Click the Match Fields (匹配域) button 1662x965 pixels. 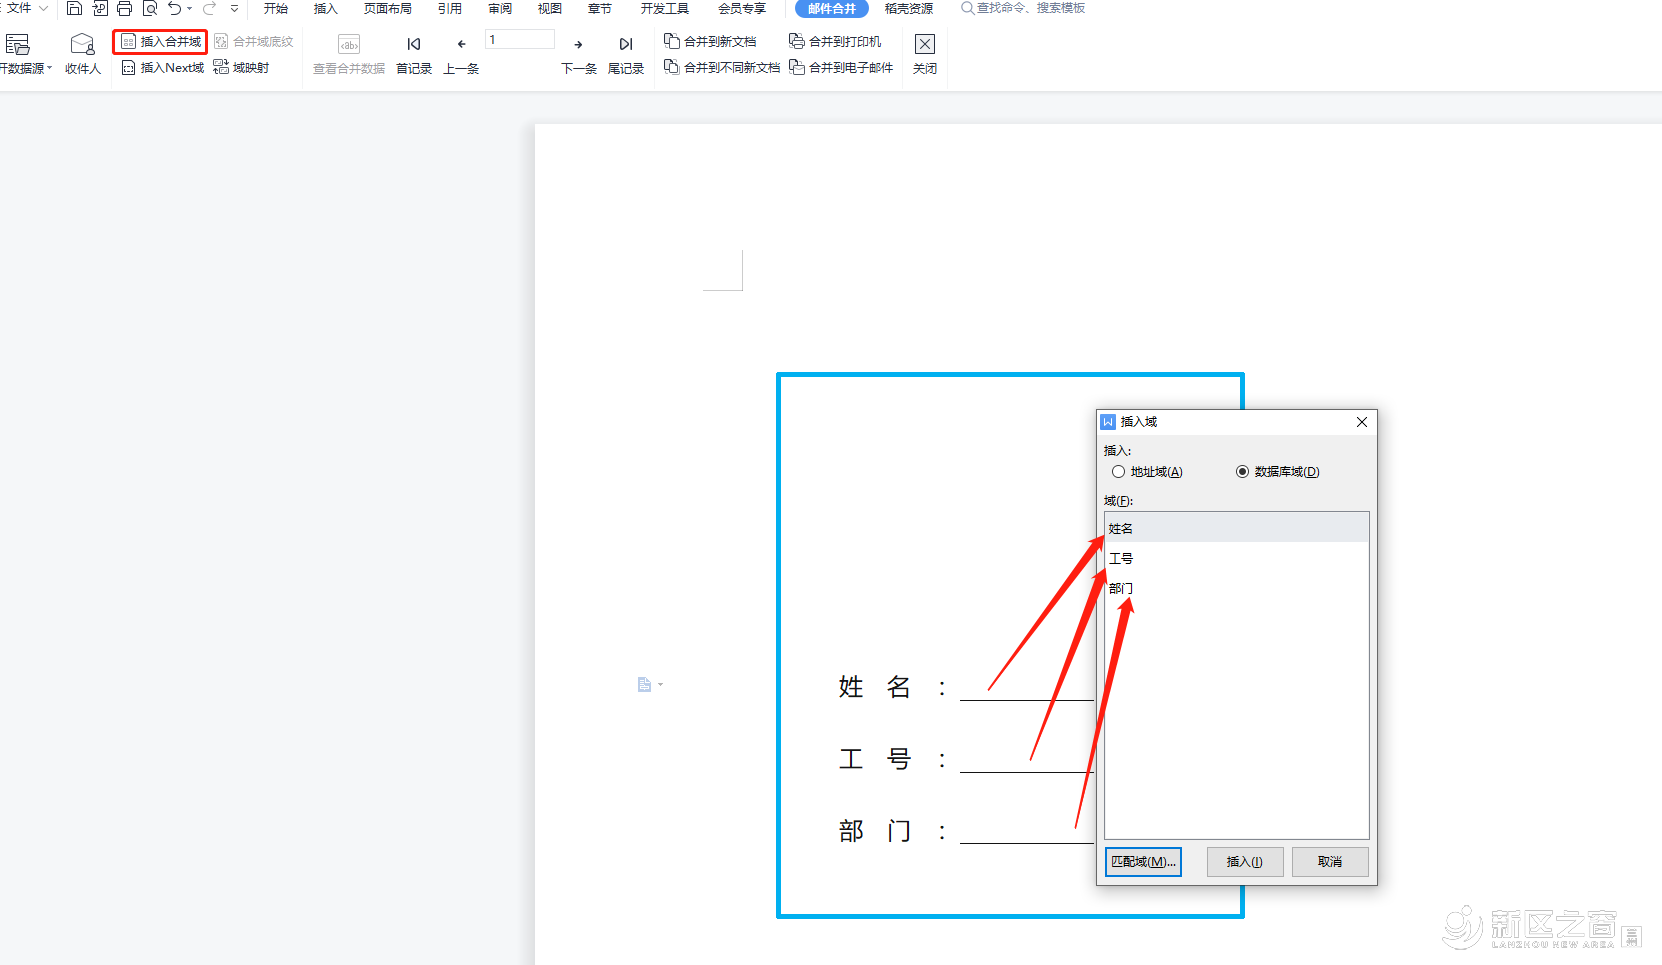coord(1143,862)
